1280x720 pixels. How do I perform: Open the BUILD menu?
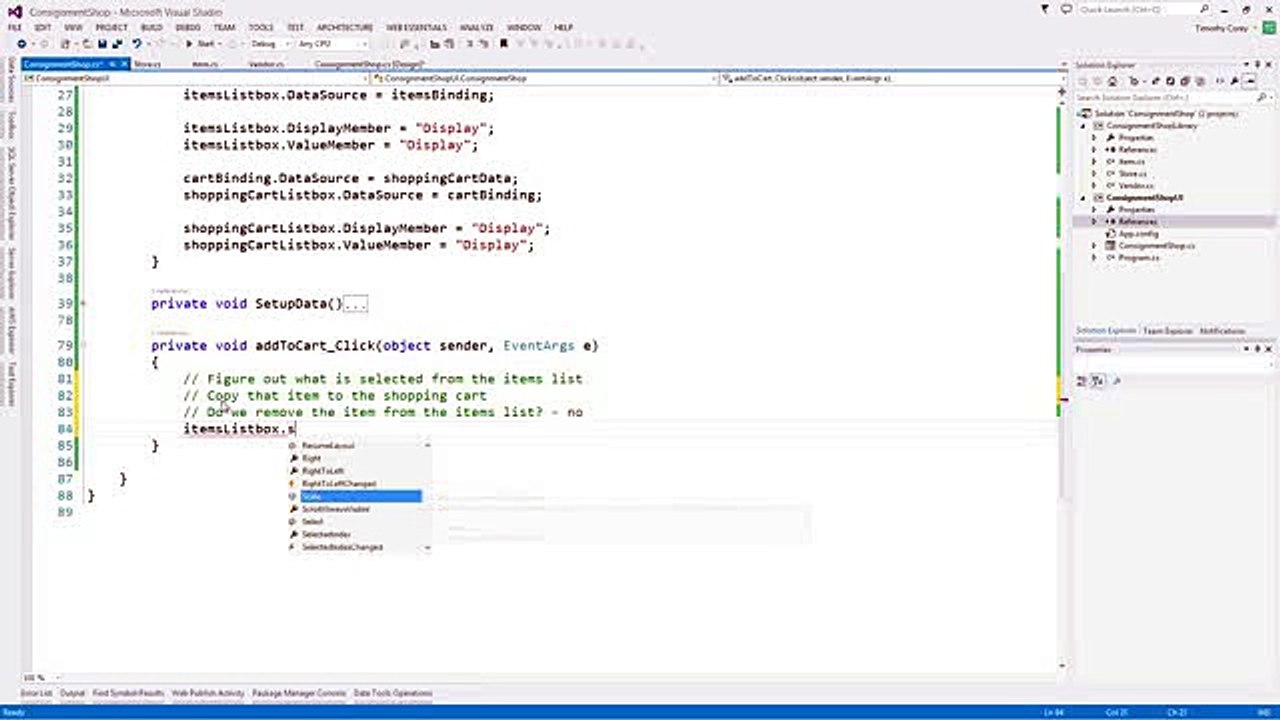pyautogui.click(x=151, y=28)
